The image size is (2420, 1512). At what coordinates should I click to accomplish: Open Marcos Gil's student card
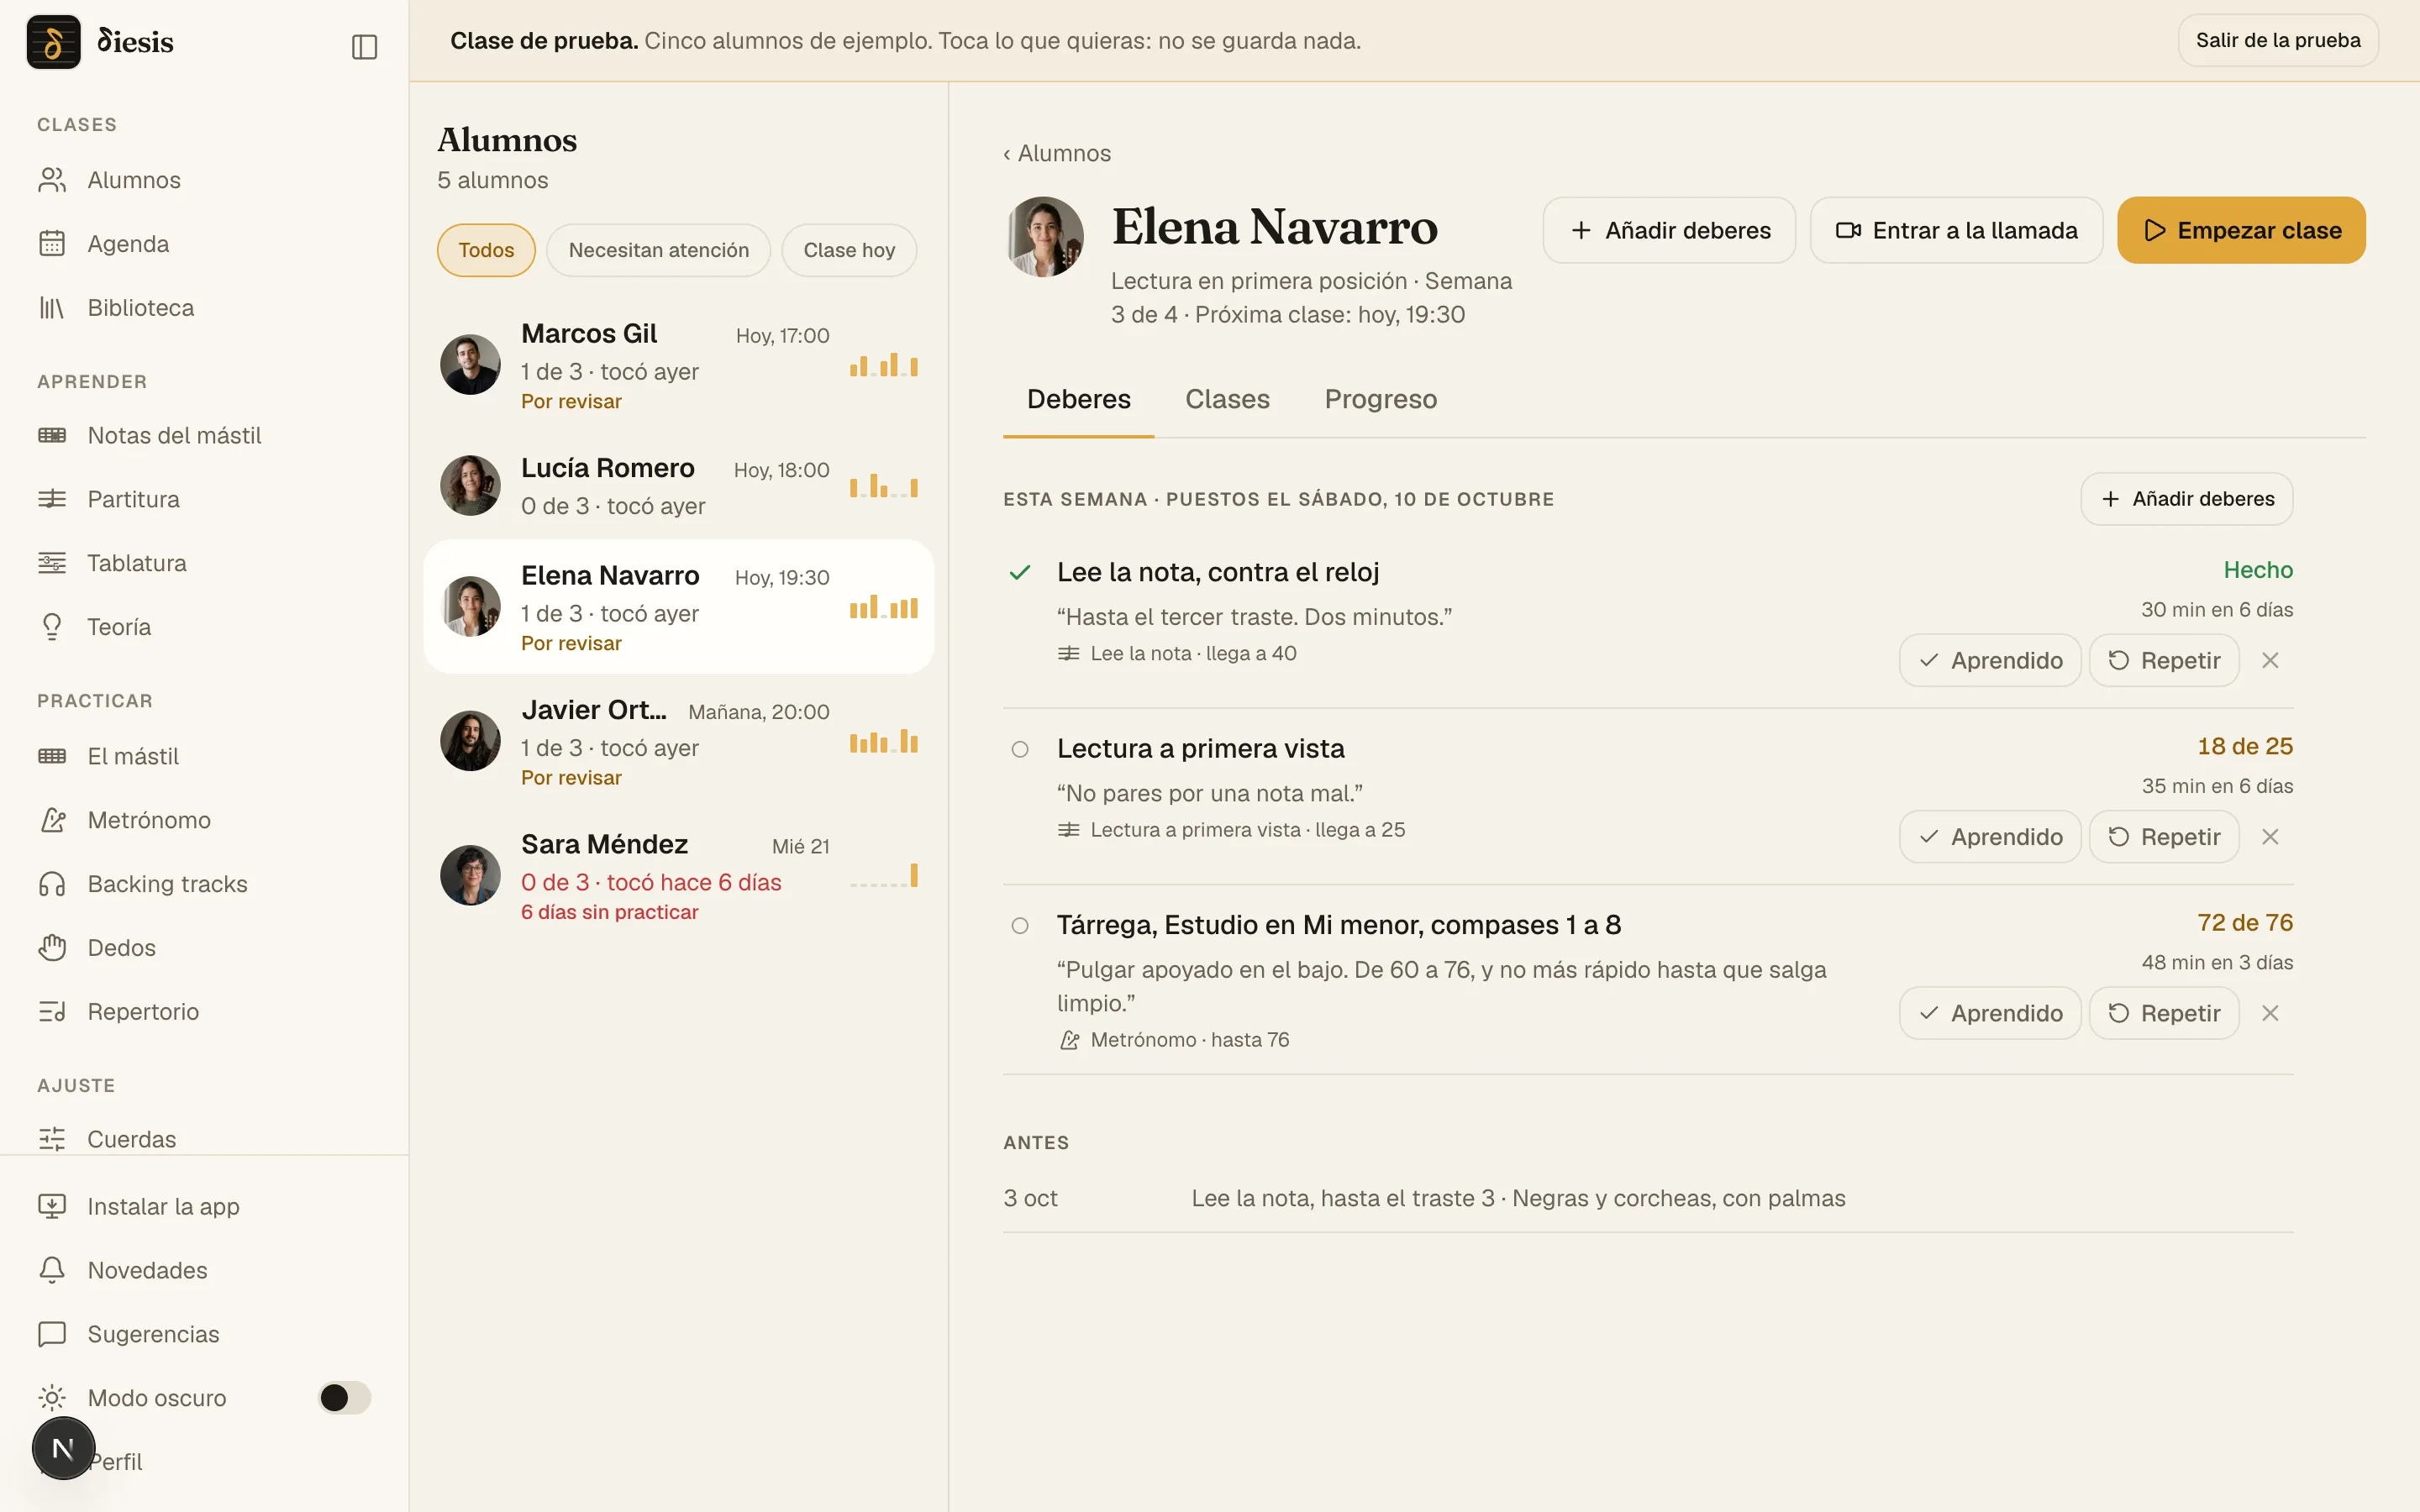pos(679,366)
